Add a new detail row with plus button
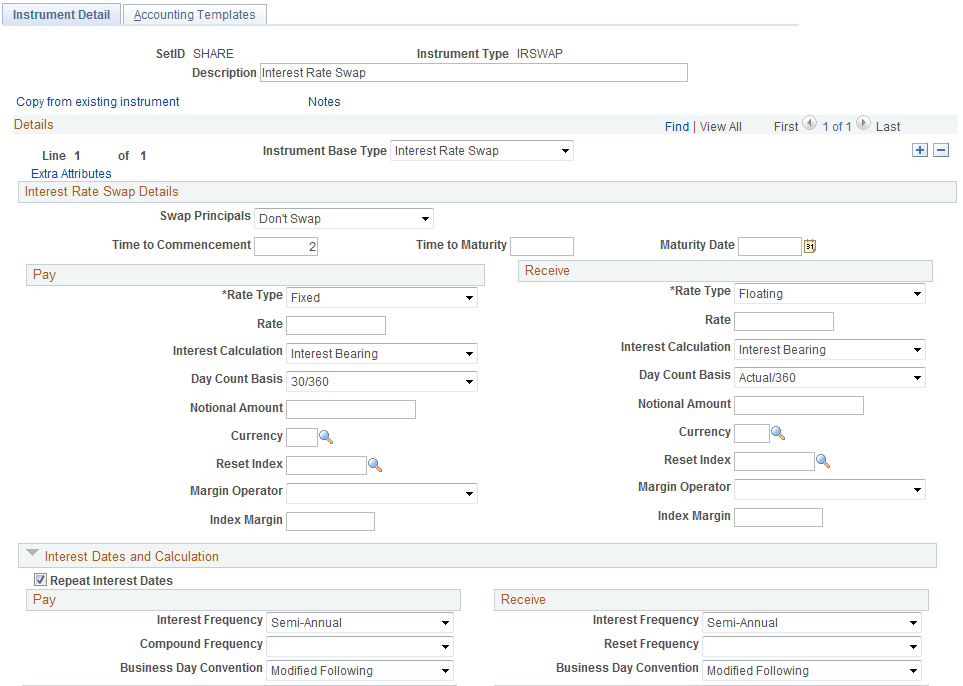The height and width of the screenshot is (686, 963). [919, 150]
